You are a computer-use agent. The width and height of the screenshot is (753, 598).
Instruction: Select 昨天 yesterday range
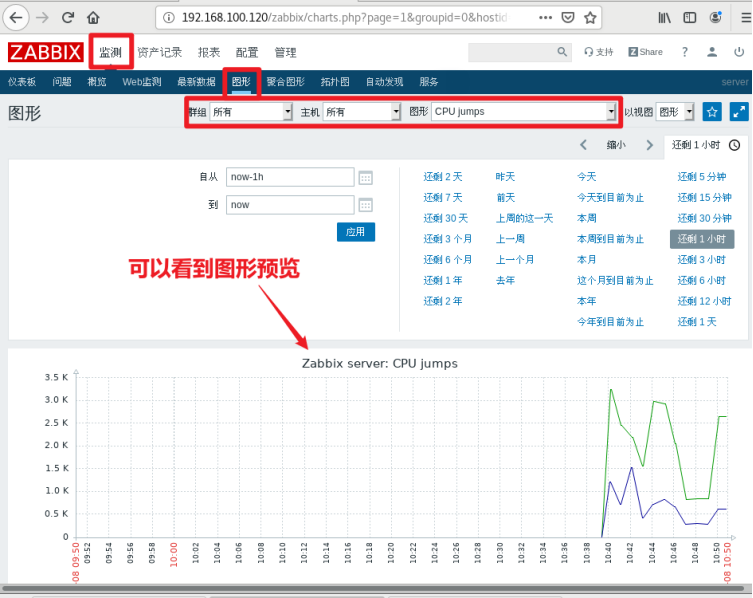[505, 177]
